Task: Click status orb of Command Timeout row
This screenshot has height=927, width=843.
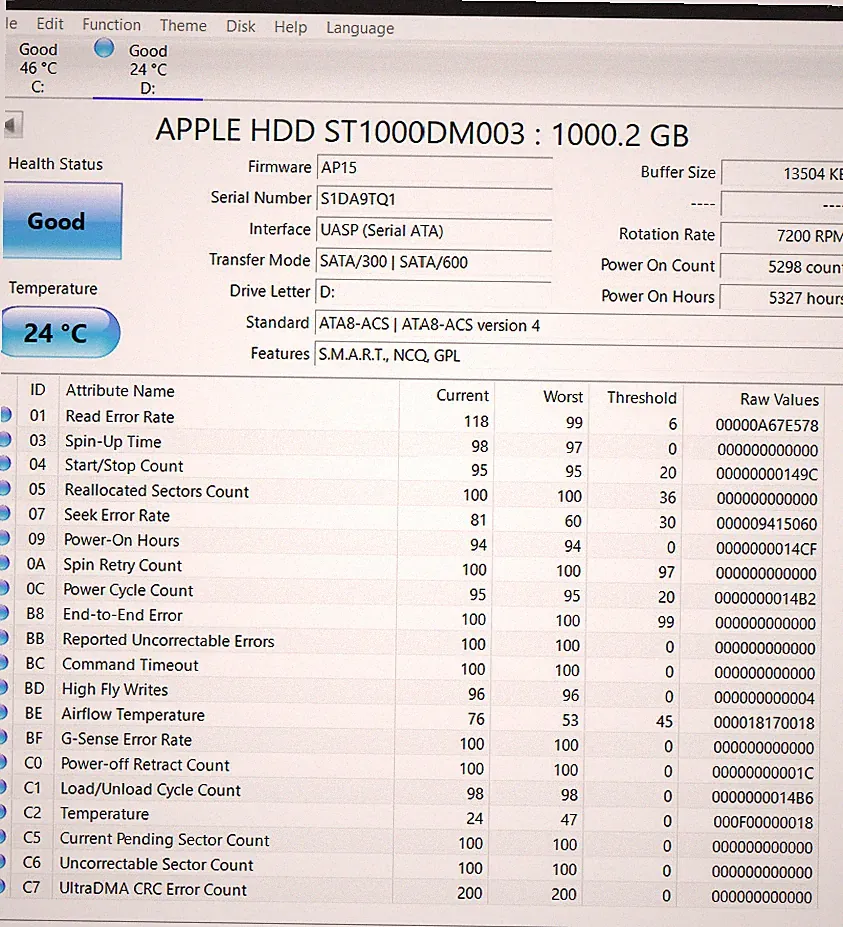Action: click(x=4, y=663)
